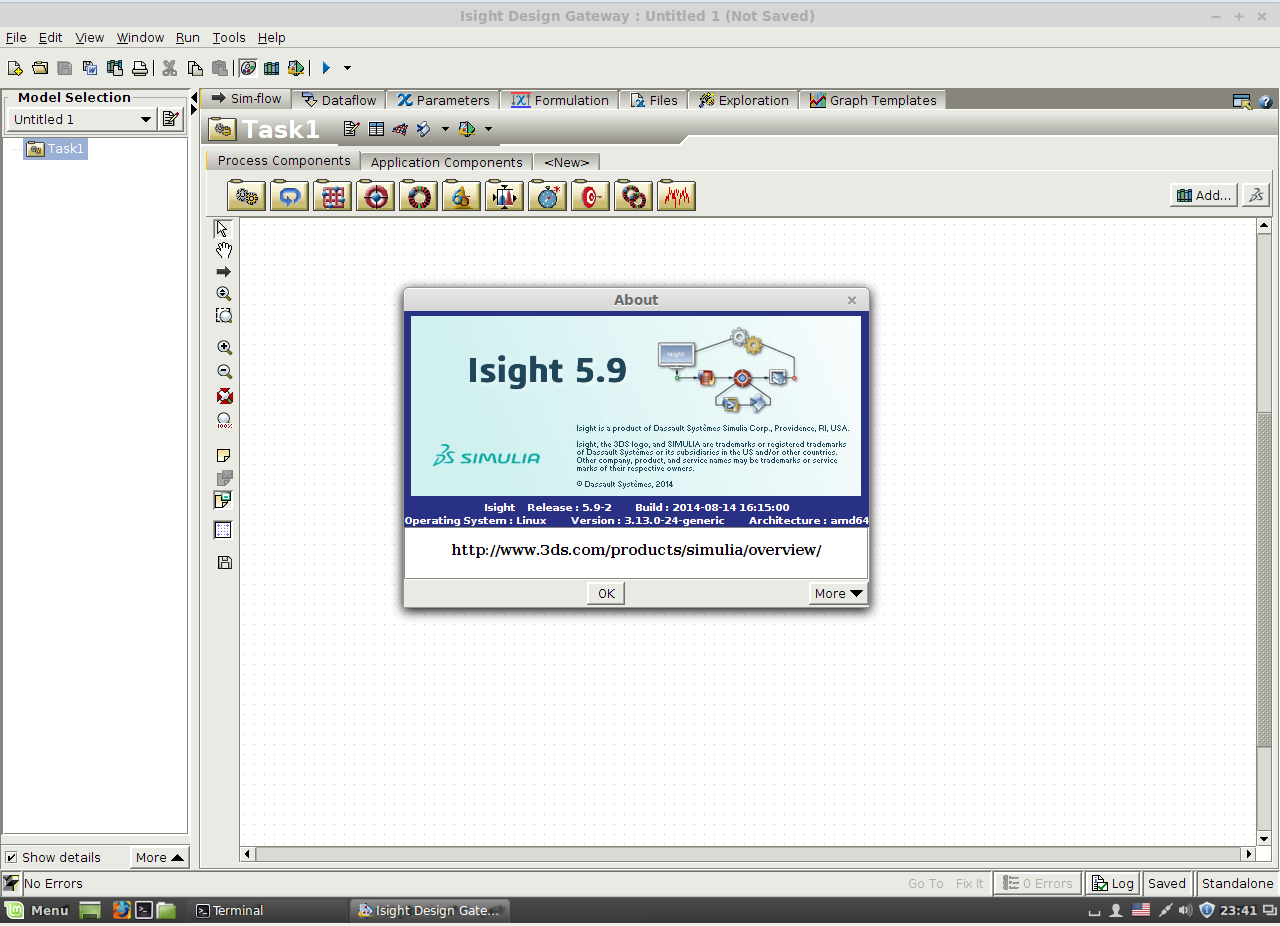Select the Six Sigma component icon
The width and height of the screenshot is (1280, 926).
pyautogui.click(x=461, y=195)
